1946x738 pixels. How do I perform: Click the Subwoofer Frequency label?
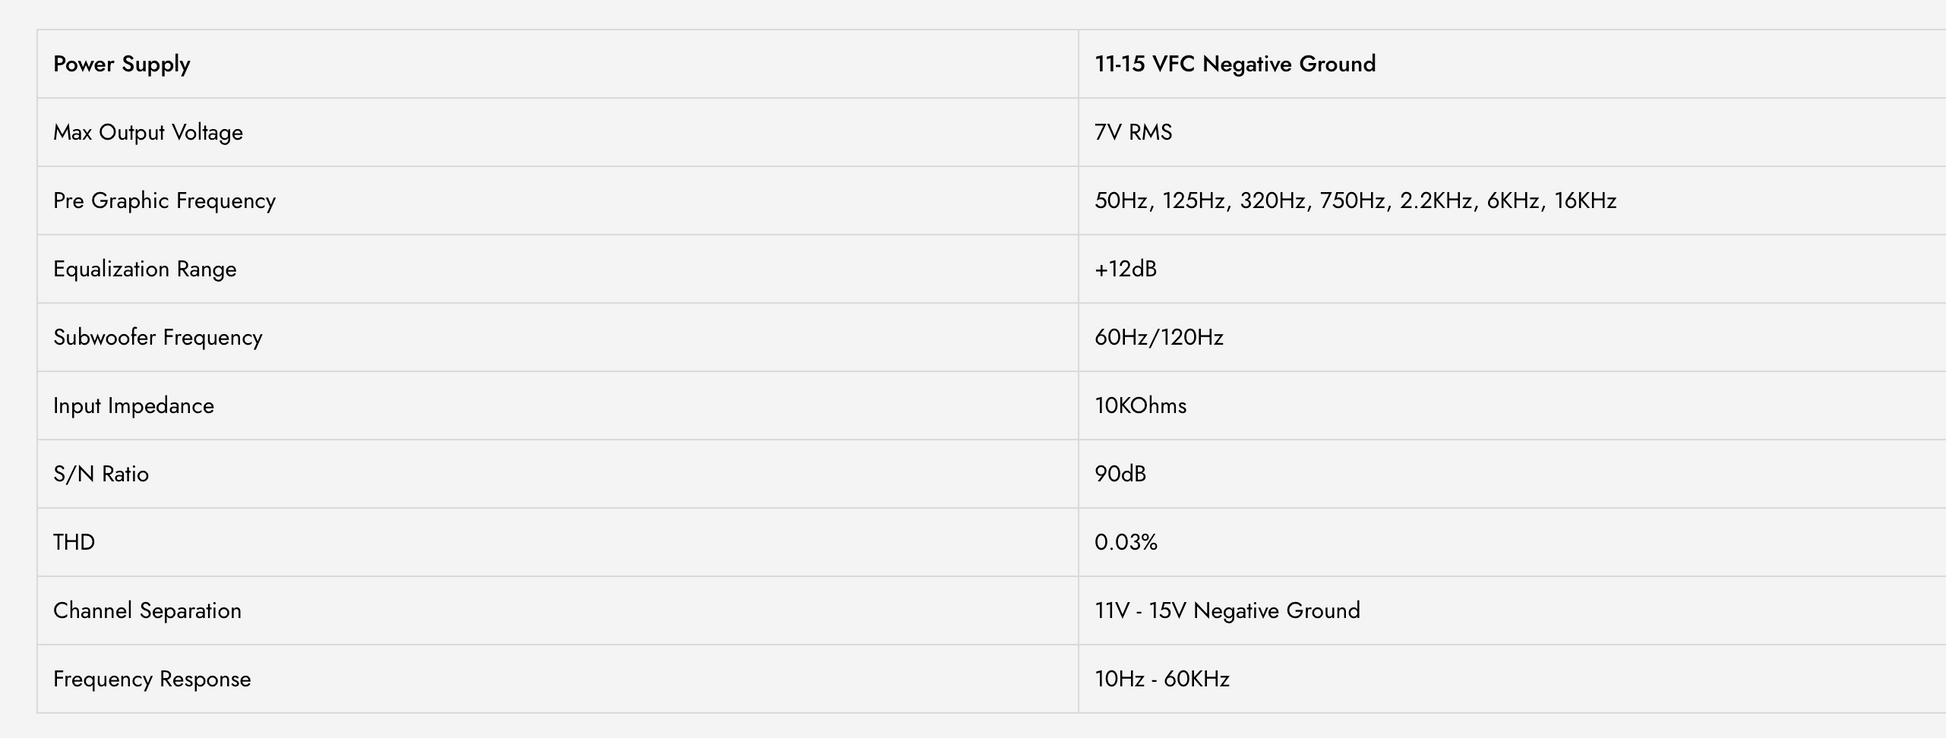coord(158,338)
